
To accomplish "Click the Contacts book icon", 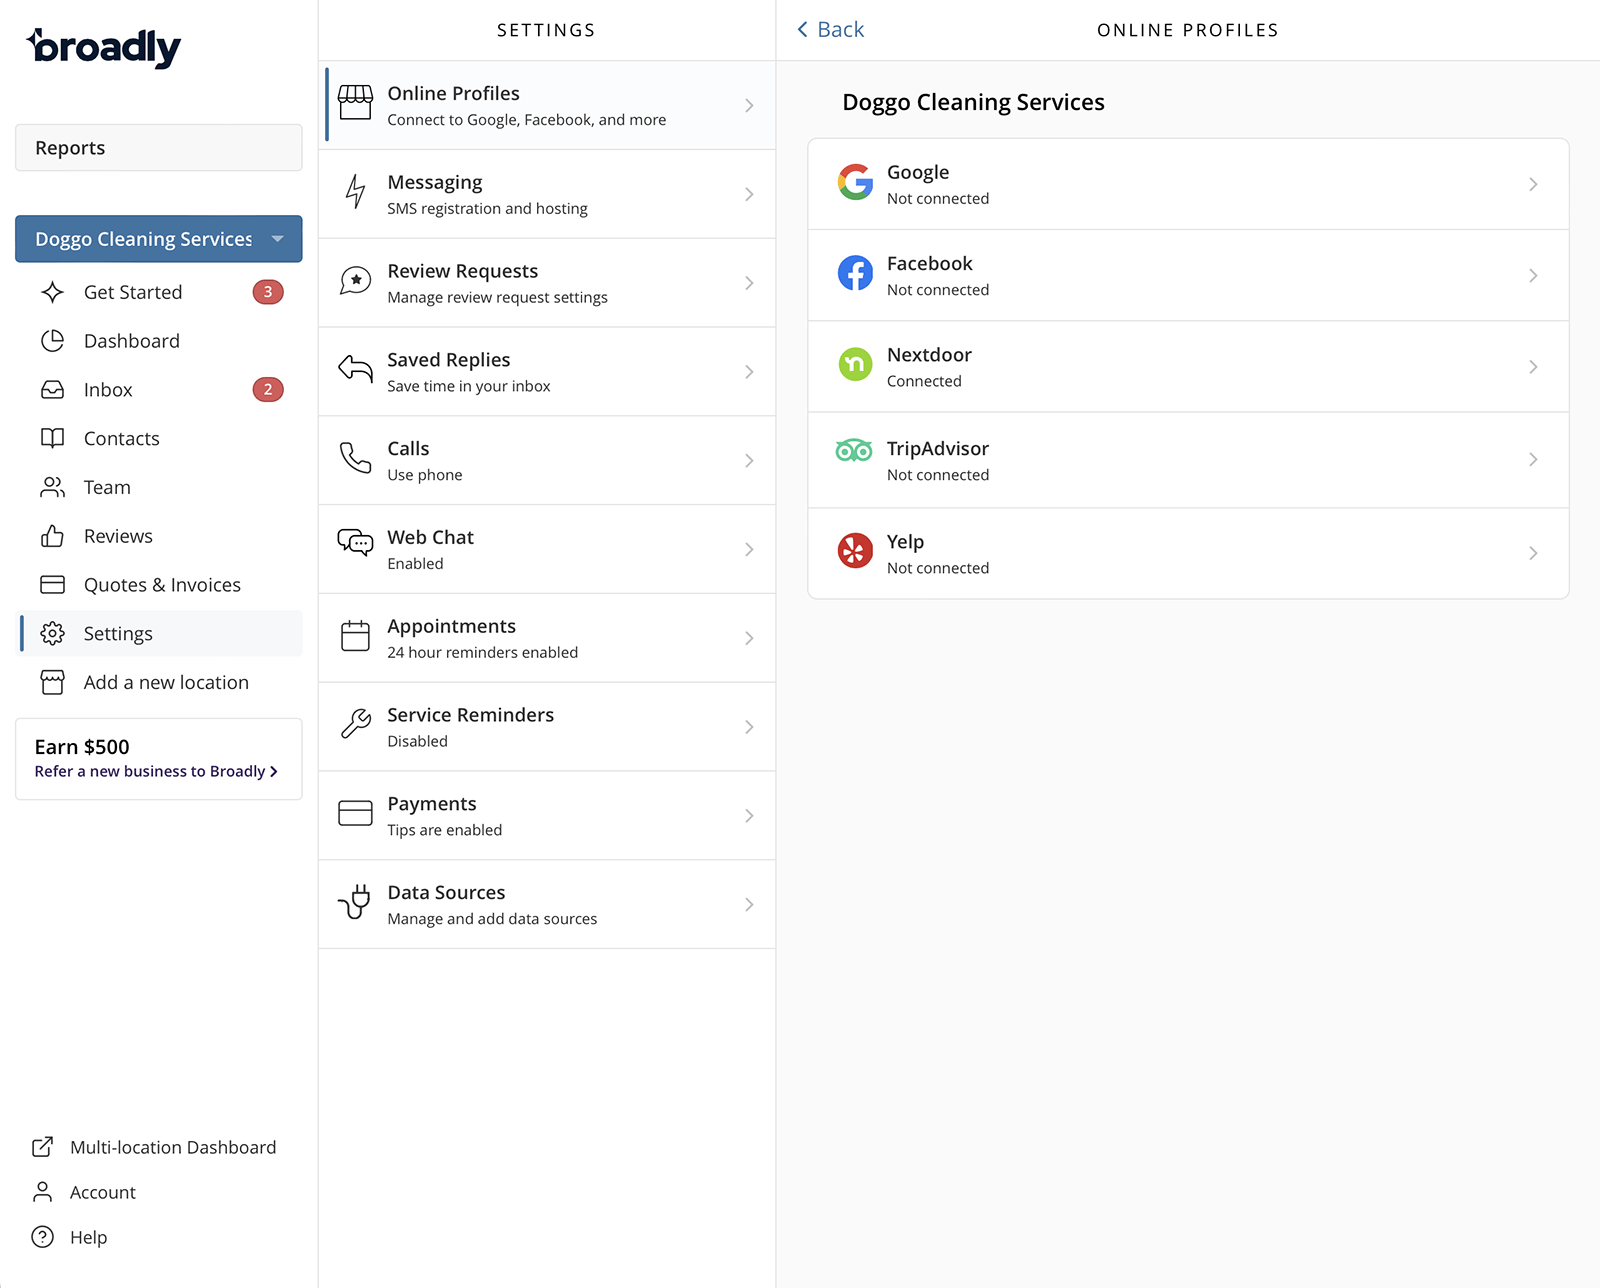I will point(53,438).
